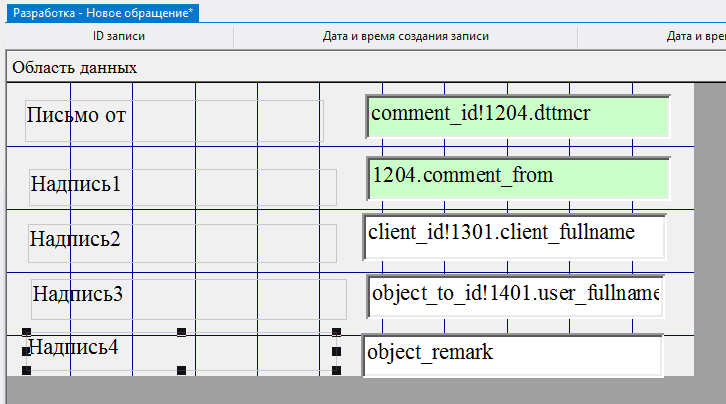This screenshot has width=726, height=404.
Task: Click the comment_id!1204.dttmcr field
Action: (517, 115)
